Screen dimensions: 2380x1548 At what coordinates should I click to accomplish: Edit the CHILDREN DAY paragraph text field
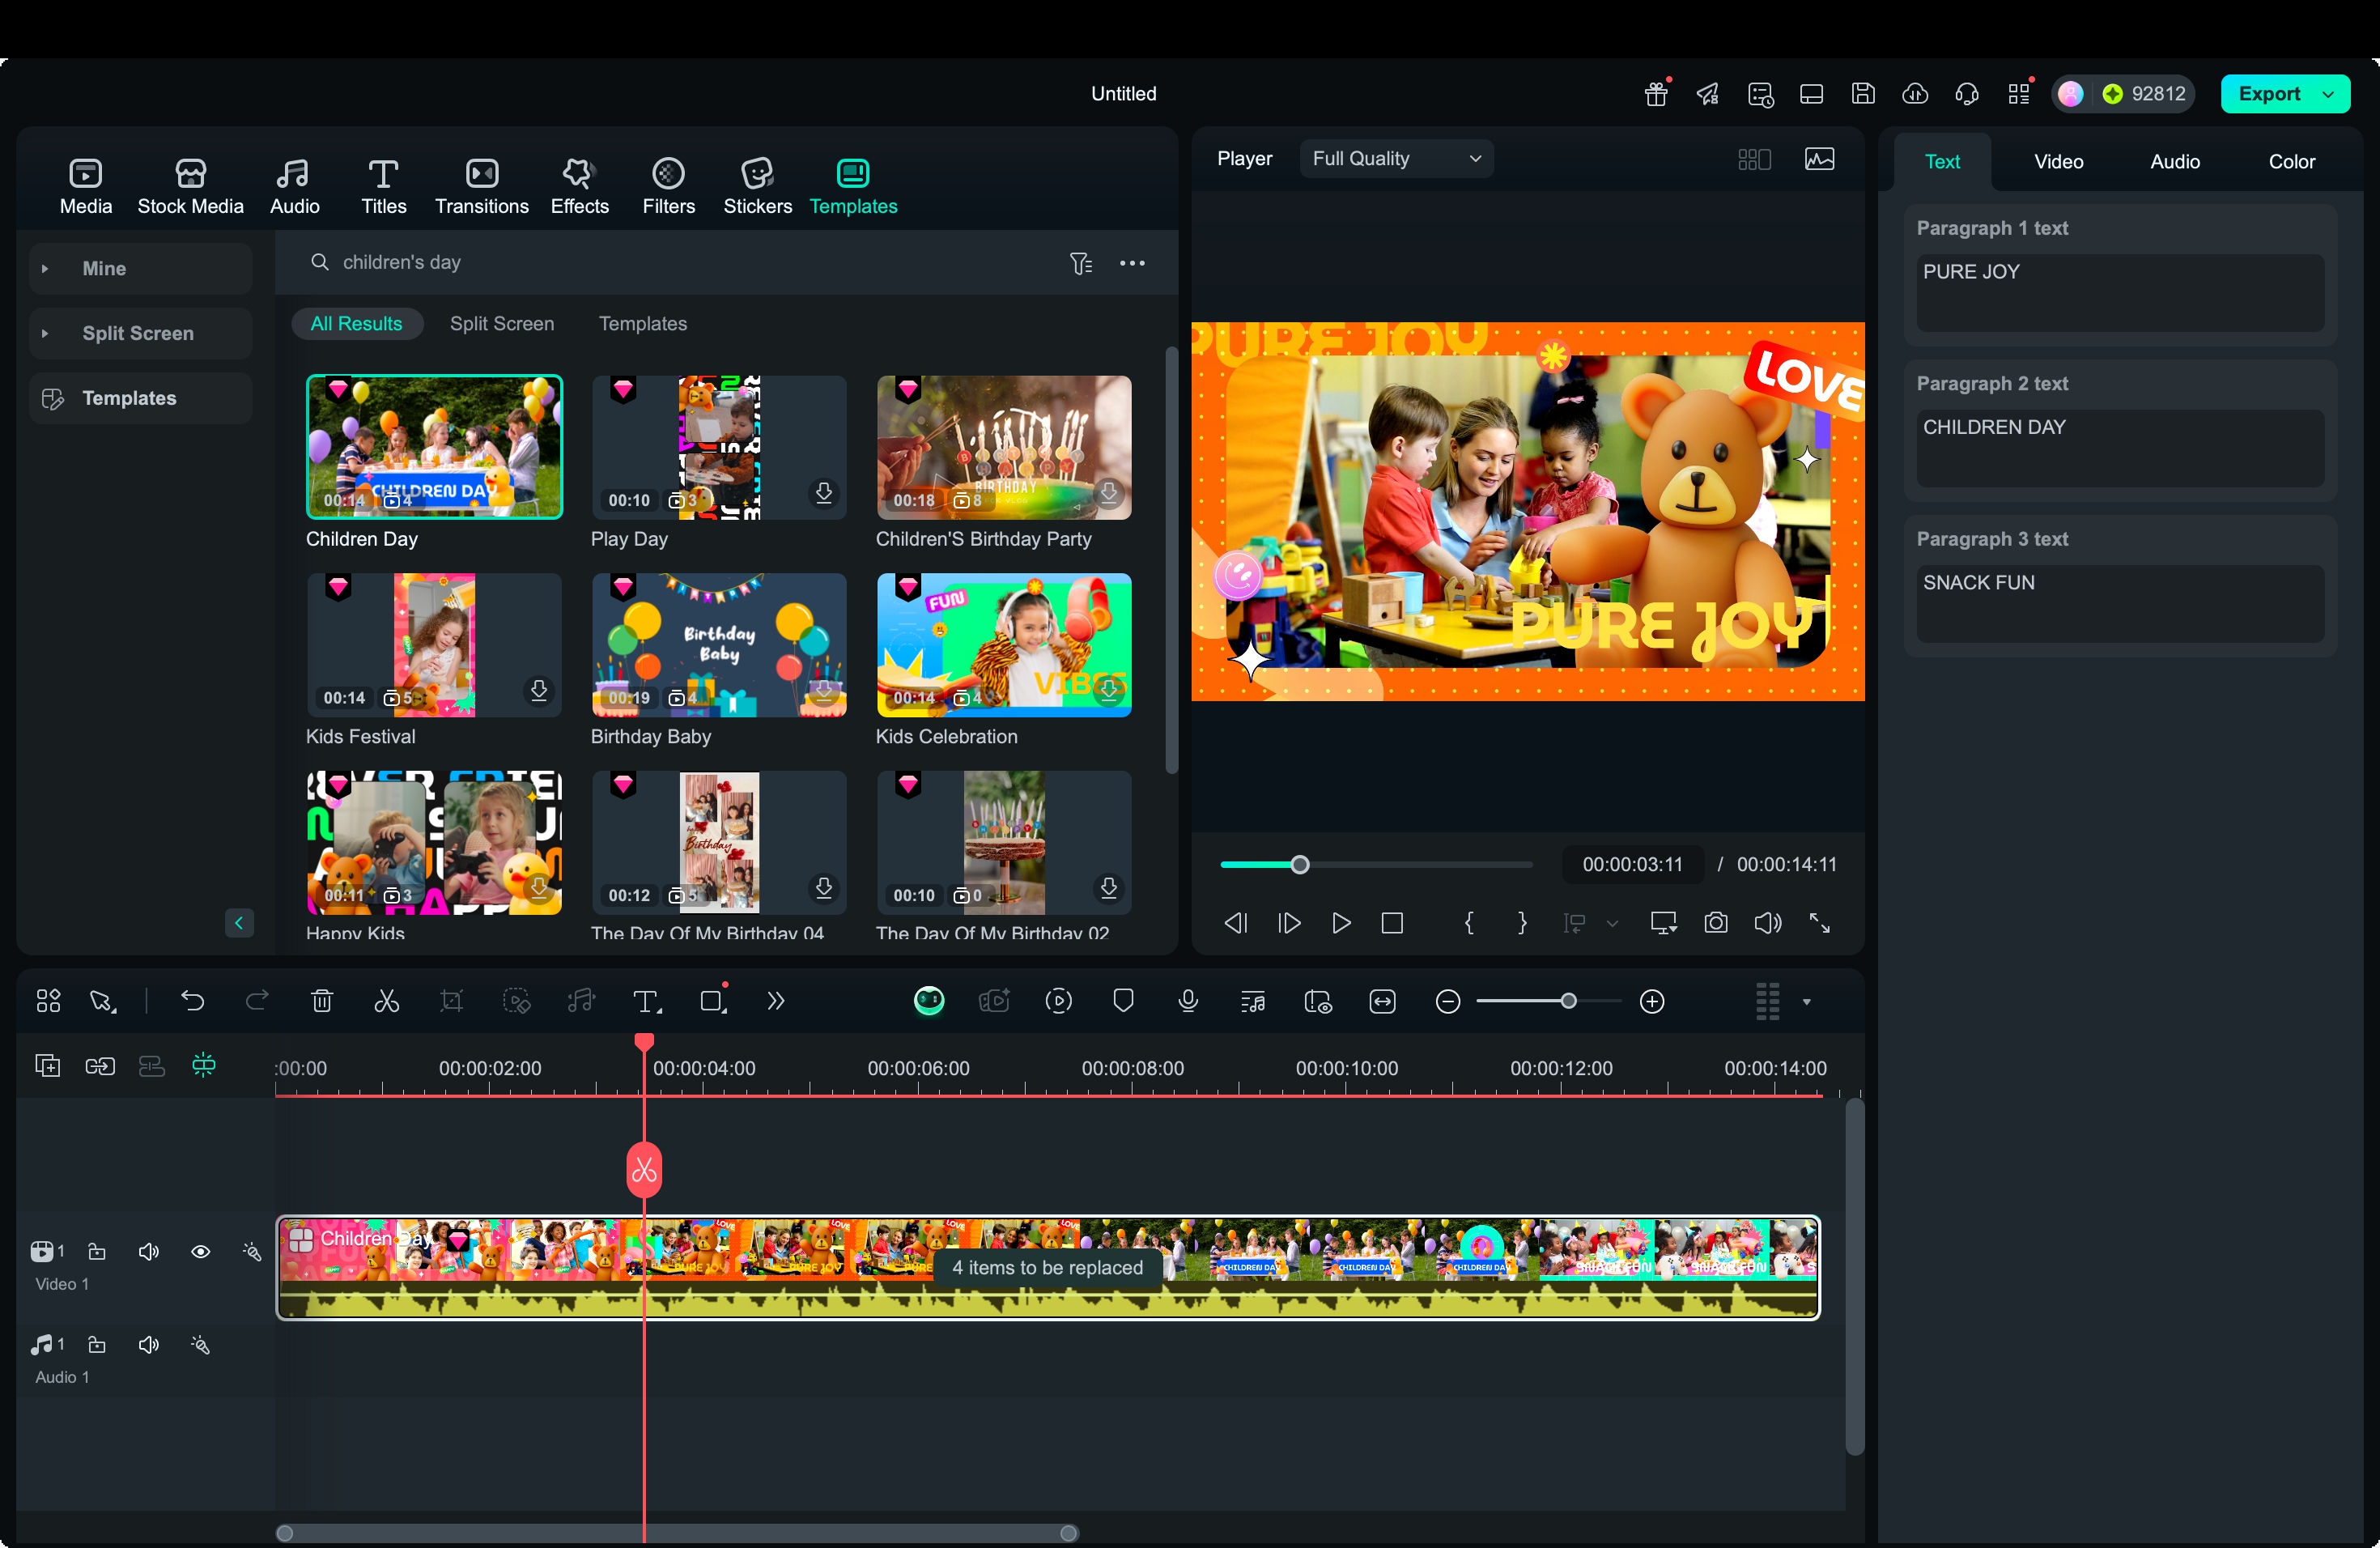2119,448
